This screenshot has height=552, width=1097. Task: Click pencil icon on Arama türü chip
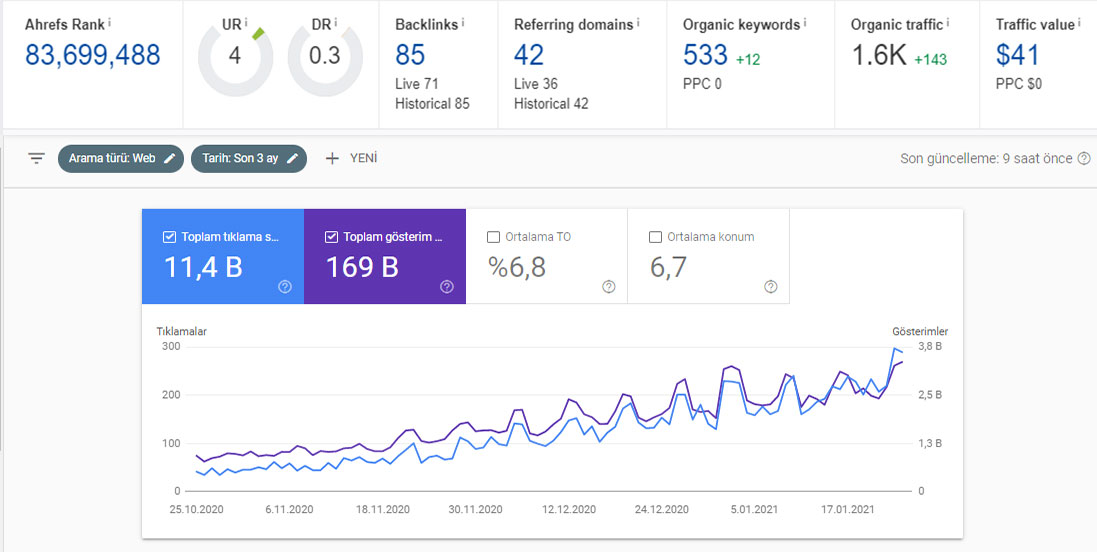click(169, 159)
